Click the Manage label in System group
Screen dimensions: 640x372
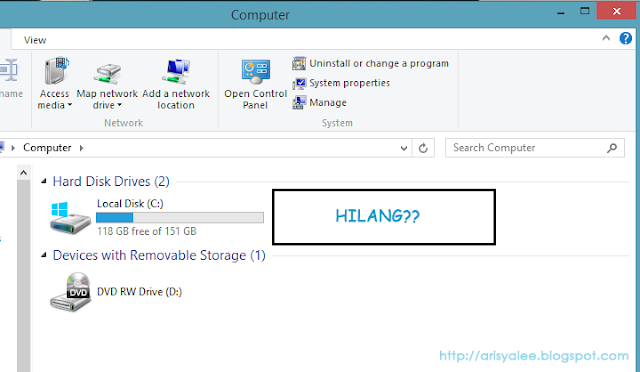328,102
